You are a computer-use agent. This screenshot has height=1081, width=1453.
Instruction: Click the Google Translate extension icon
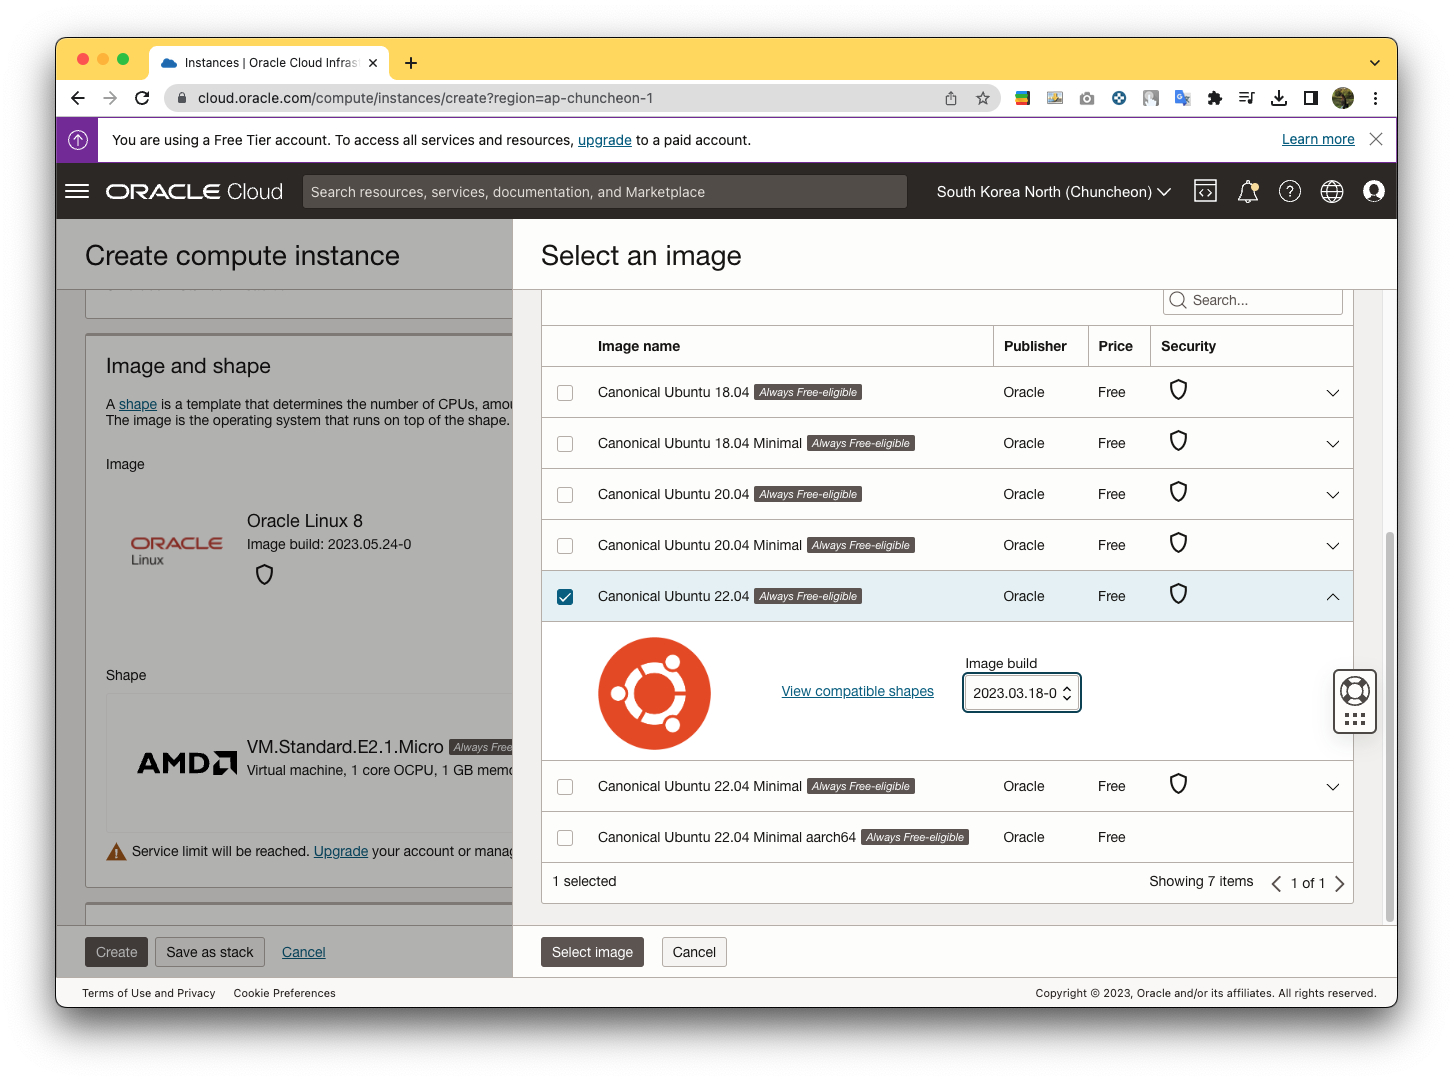tap(1183, 98)
